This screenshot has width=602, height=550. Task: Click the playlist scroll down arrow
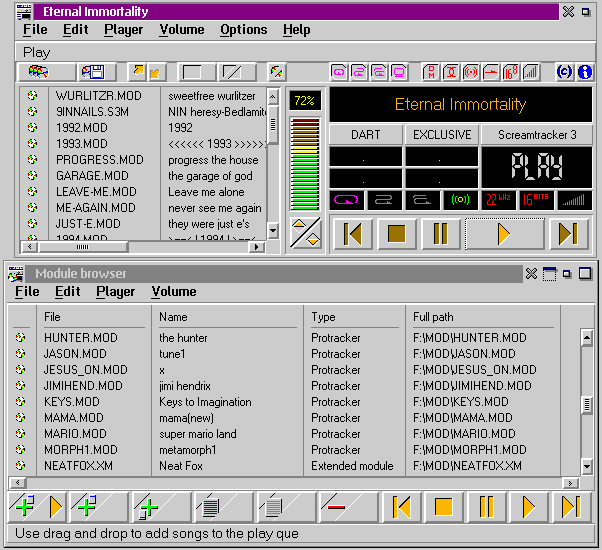(273, 231)
